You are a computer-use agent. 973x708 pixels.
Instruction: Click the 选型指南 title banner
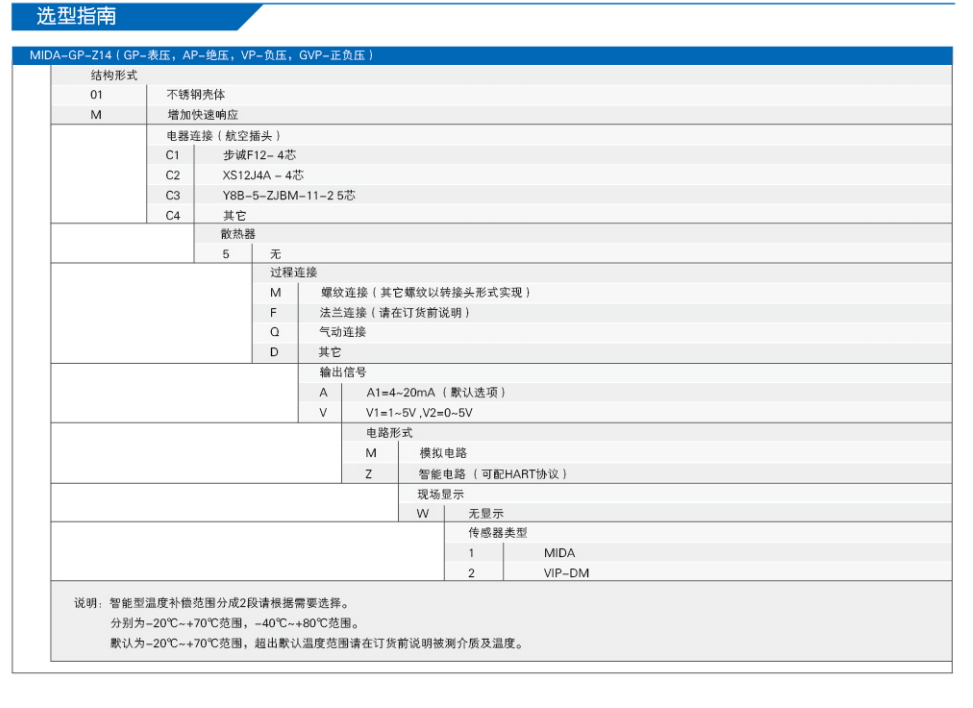pyautogui.click(x=137, y=16)
